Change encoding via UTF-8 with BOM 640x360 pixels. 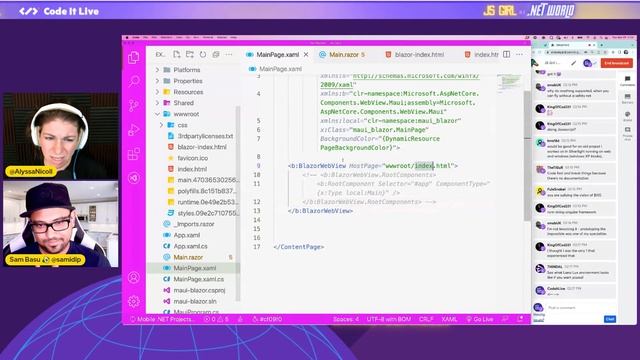(x=389, y=319)
